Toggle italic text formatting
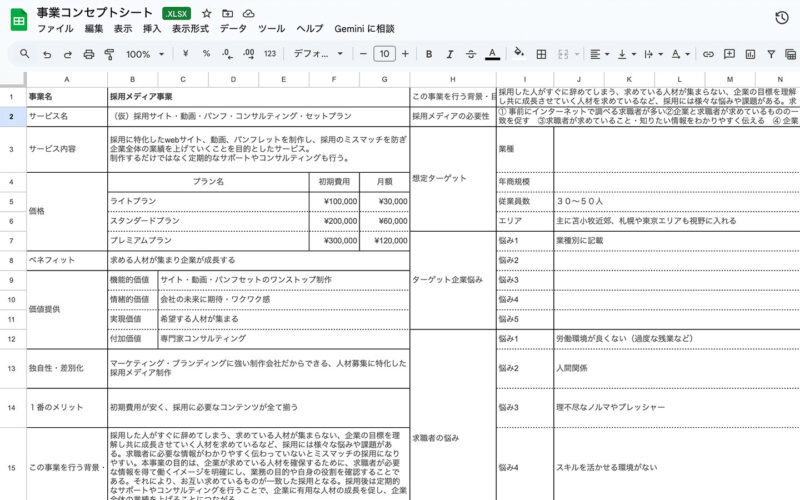This screenshot has height=500, width=800. coord(449,54)
